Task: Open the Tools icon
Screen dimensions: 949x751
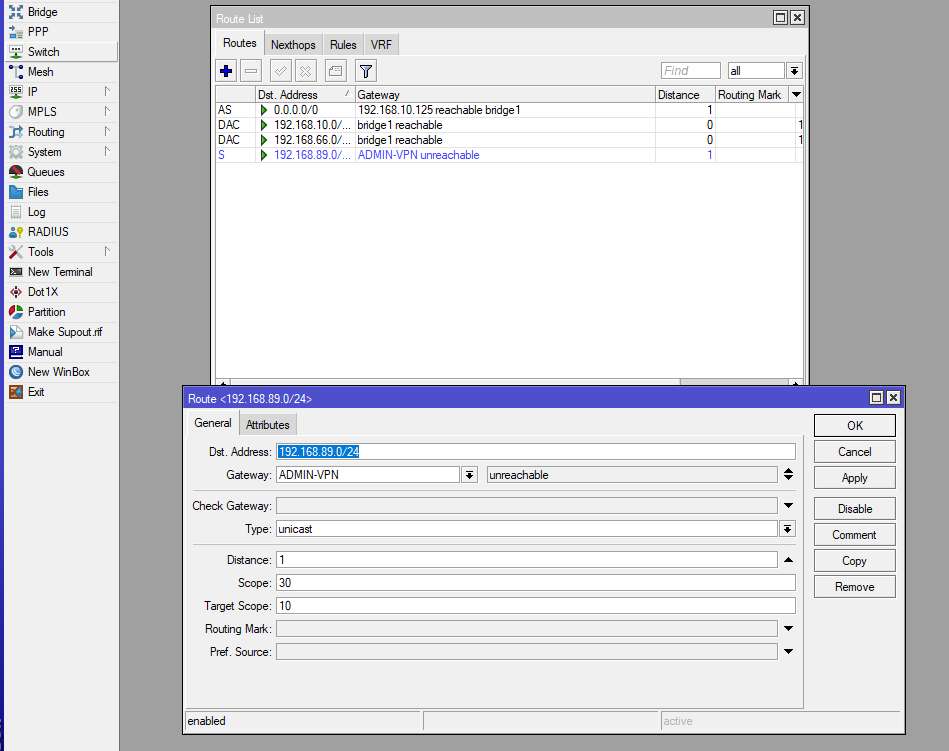Action: [16, 252]
